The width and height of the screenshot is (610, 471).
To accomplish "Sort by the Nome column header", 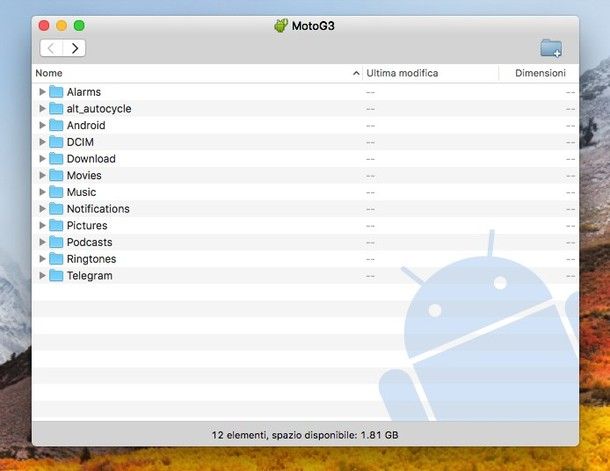I will pos(198,73).
